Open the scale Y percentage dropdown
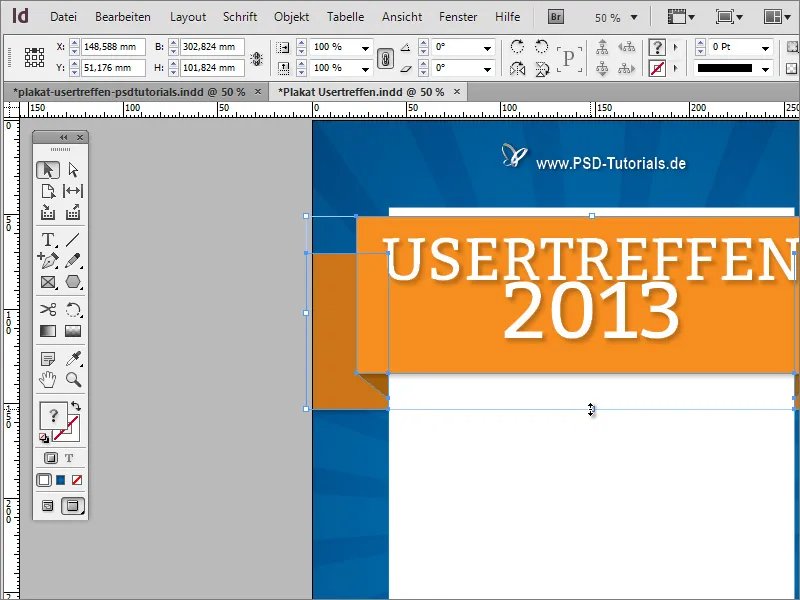800x600 pixels. (365, 68)
